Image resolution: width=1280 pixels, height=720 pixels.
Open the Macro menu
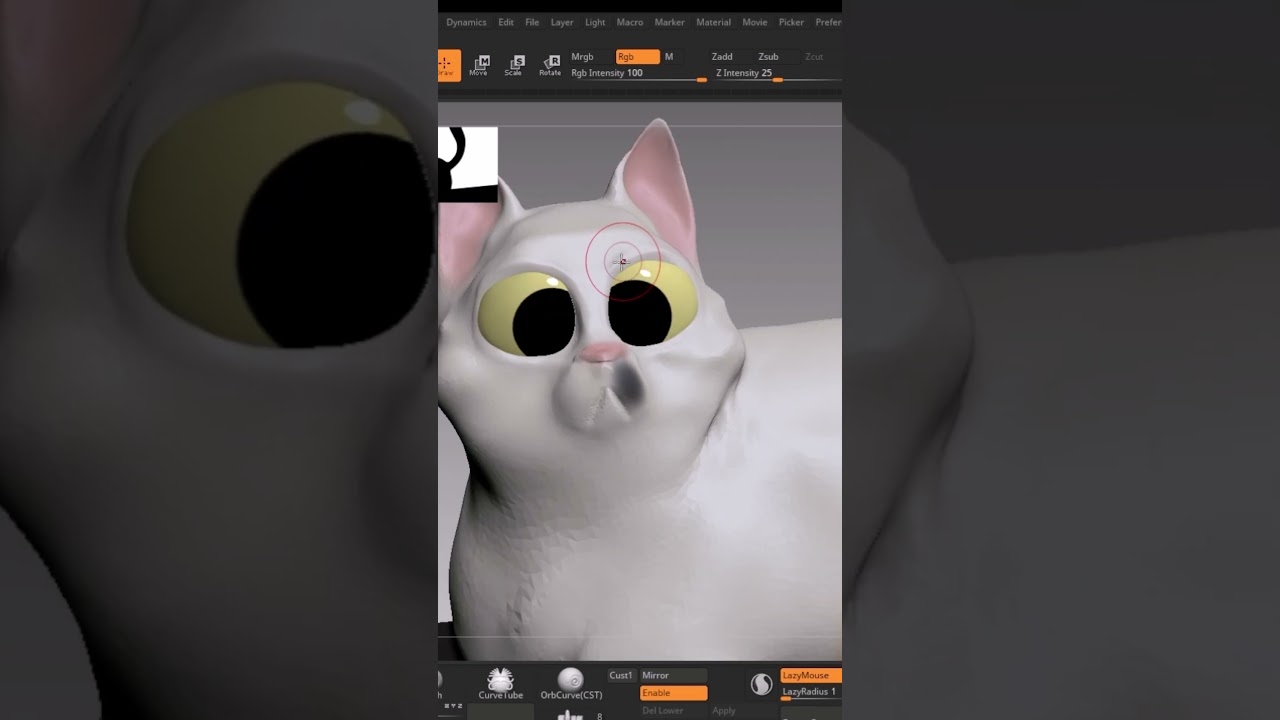(630, 22)
